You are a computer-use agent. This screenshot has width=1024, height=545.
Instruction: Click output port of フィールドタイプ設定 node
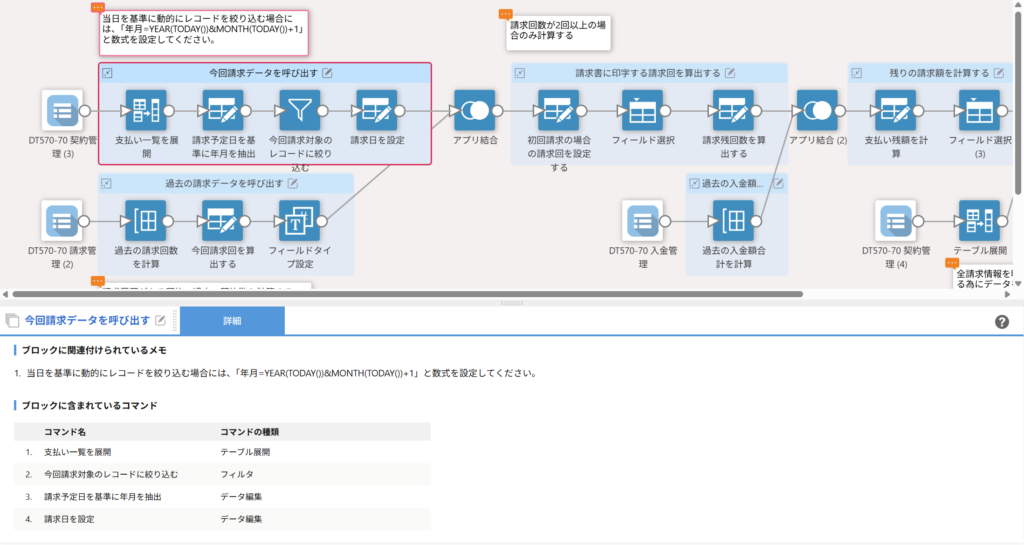[322, 221]
